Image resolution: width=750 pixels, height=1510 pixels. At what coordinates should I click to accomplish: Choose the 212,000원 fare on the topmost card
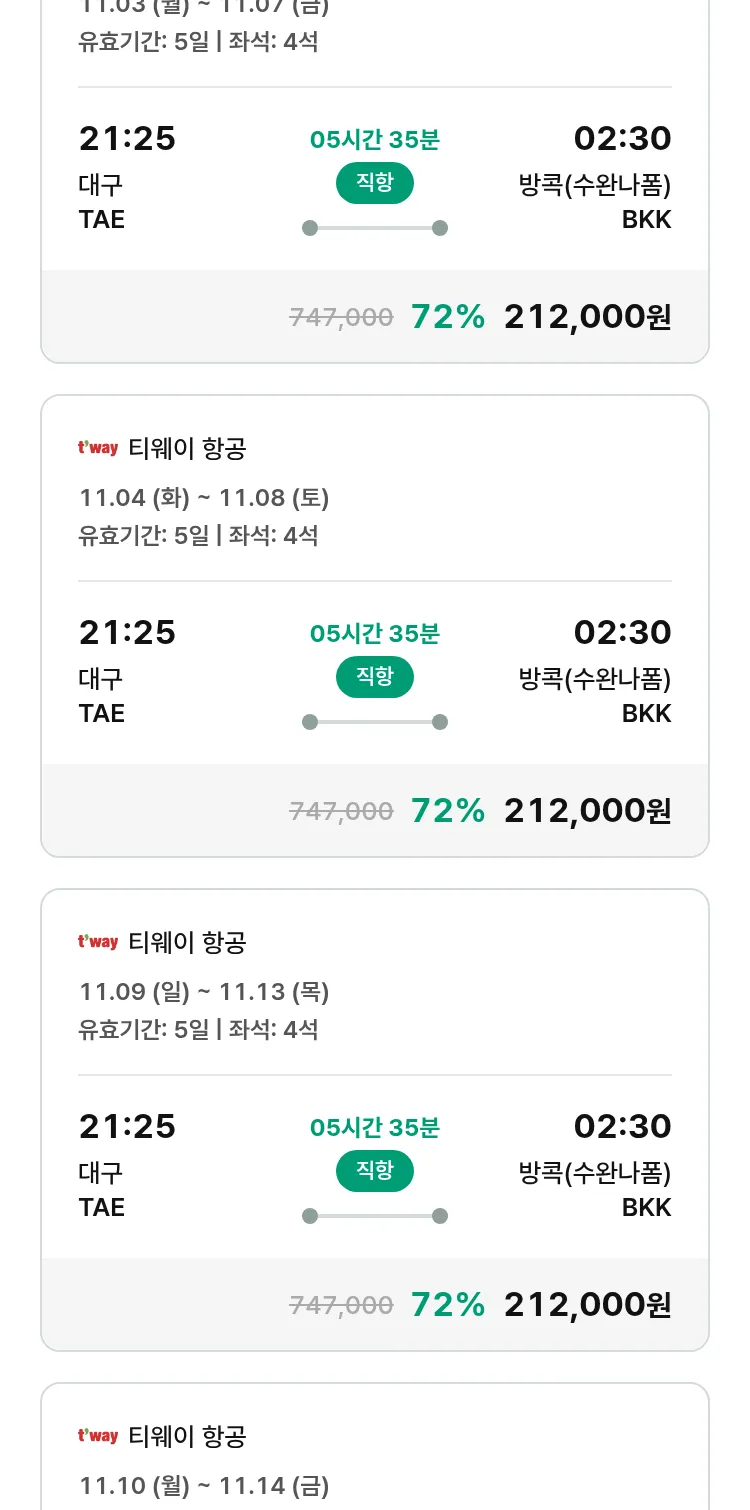(x=587, y=317)
